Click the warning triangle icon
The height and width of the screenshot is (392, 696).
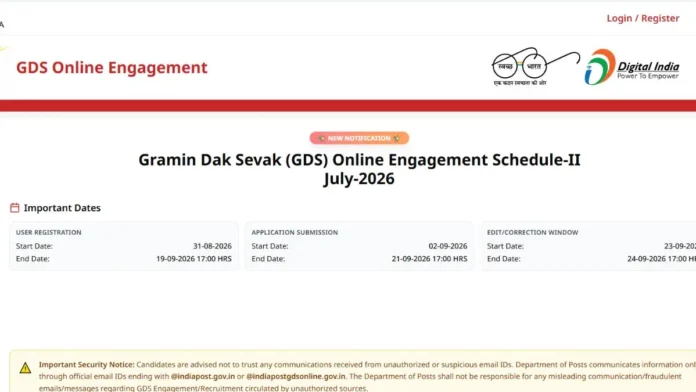click(x=25, y=368)
